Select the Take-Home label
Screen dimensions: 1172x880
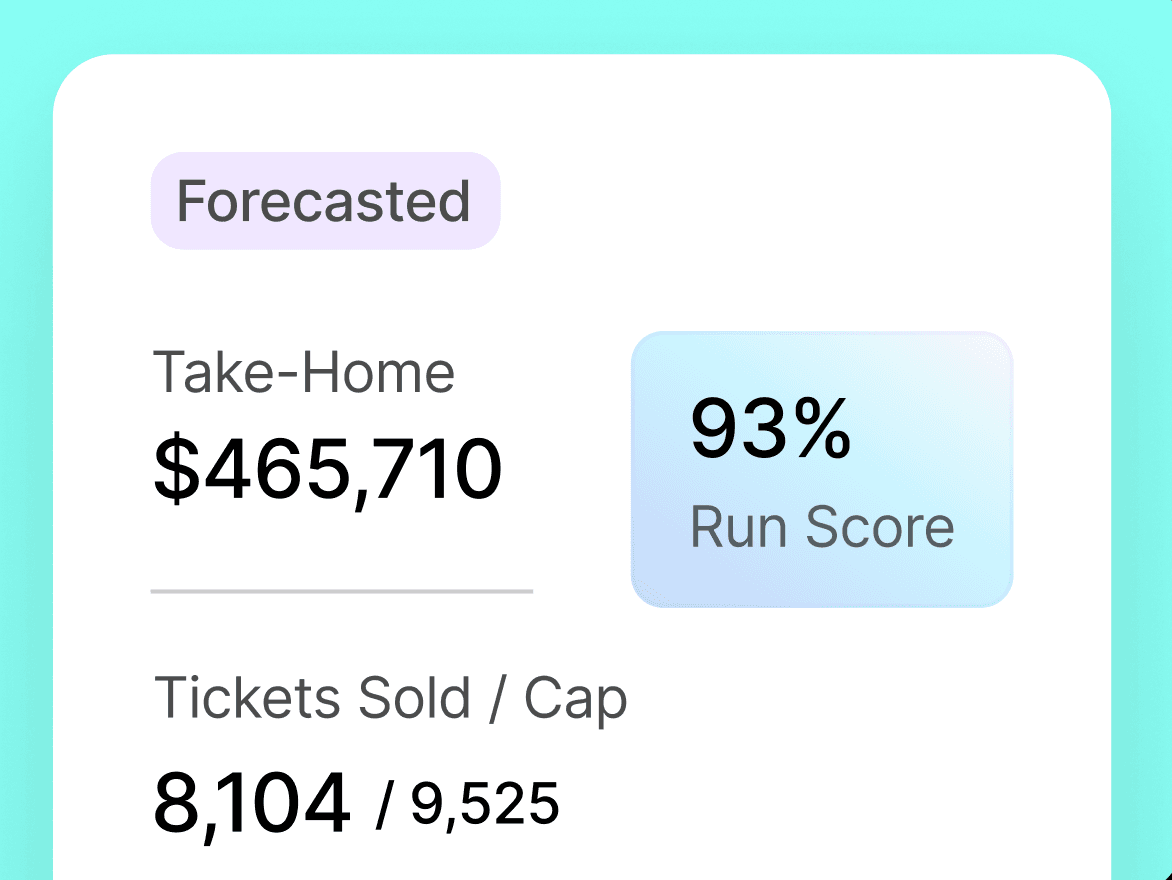[x=304, y=373]
